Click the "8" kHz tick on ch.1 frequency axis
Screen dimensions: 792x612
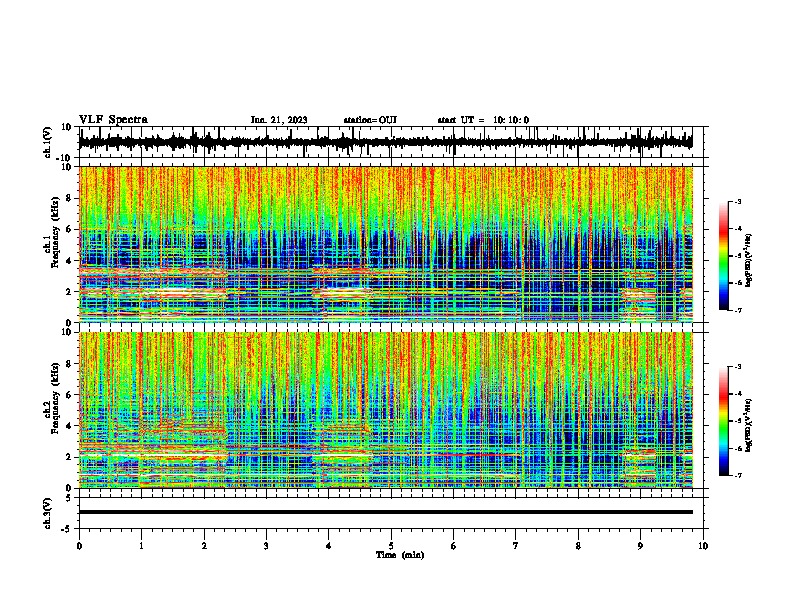coord(70,198)
